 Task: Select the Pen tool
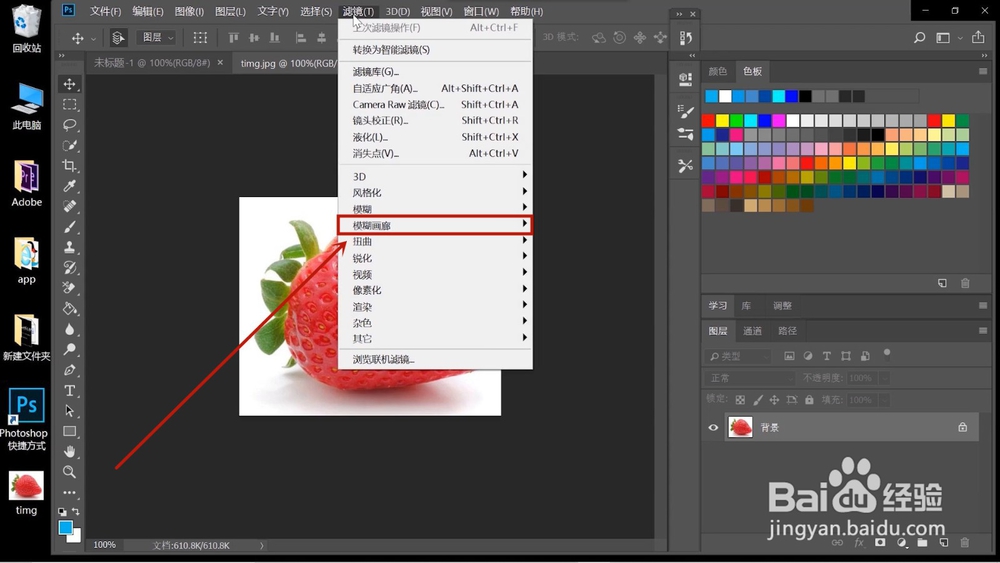click(70, 370)
